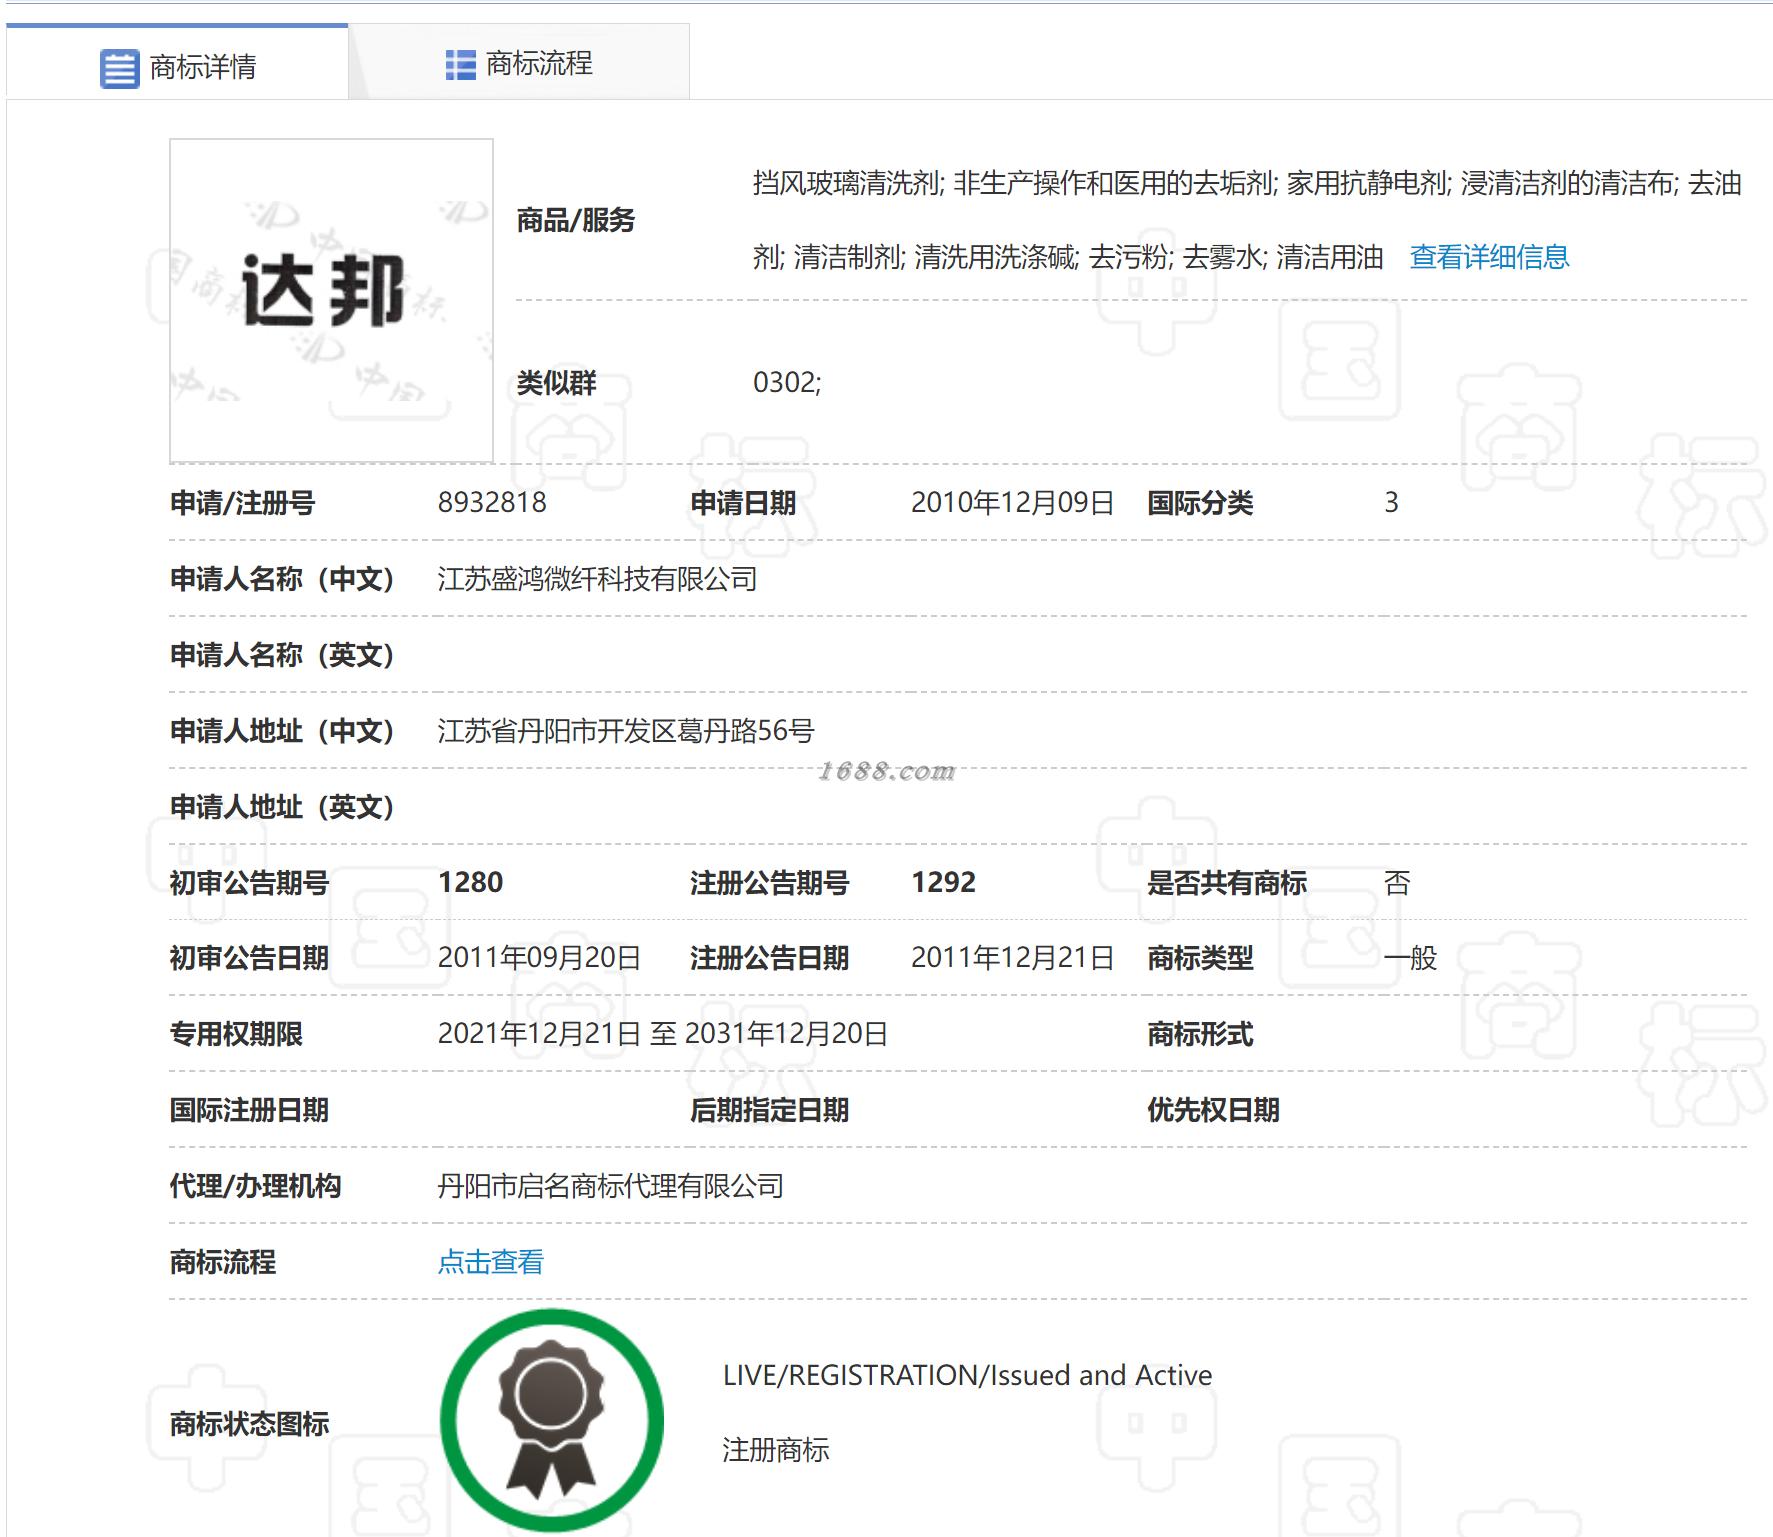Click the 商标详情 document icon

point(120,68)
